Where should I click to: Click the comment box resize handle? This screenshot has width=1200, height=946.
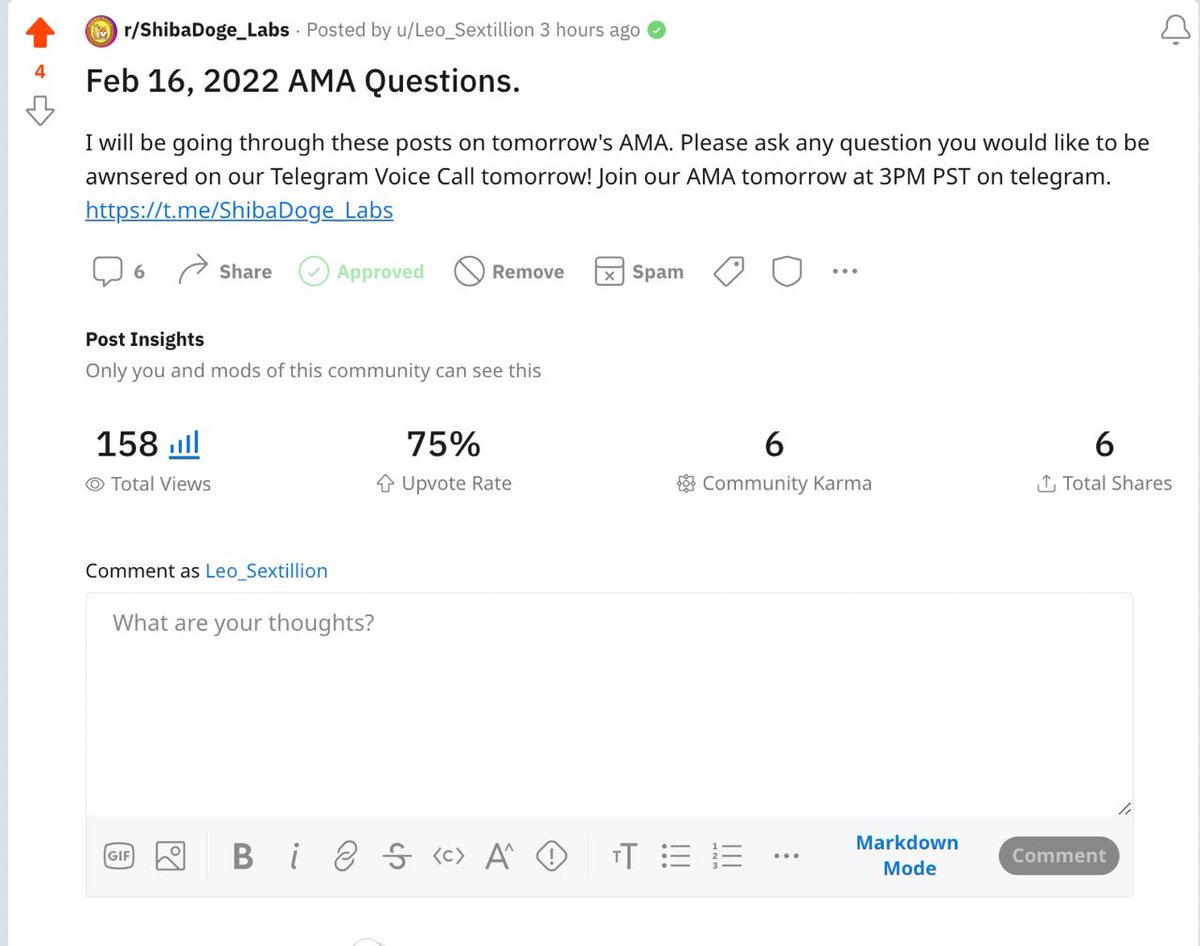point(1124,808)
